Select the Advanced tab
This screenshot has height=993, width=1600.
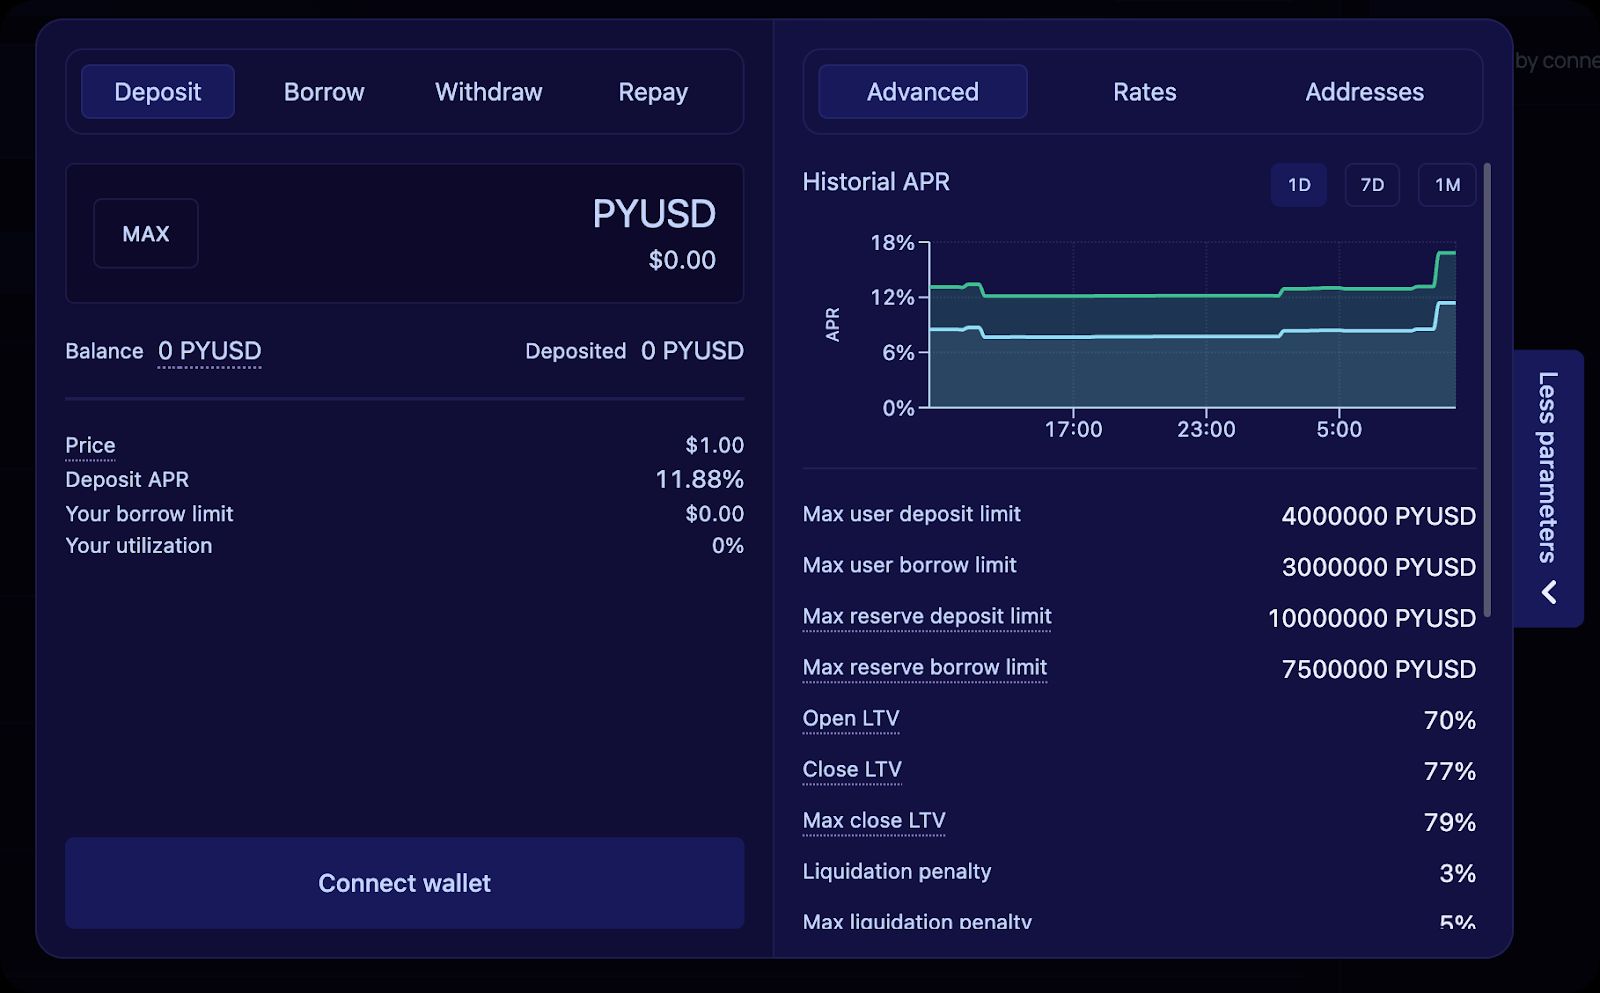922,92
